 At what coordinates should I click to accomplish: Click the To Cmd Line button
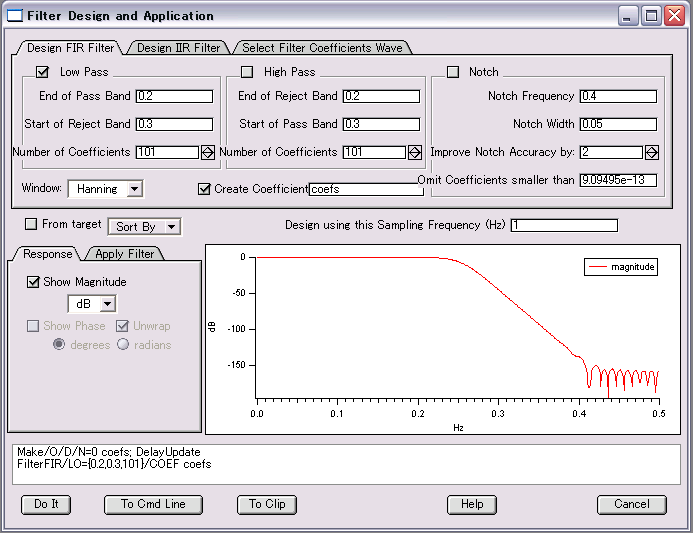(x=153, y=504)
